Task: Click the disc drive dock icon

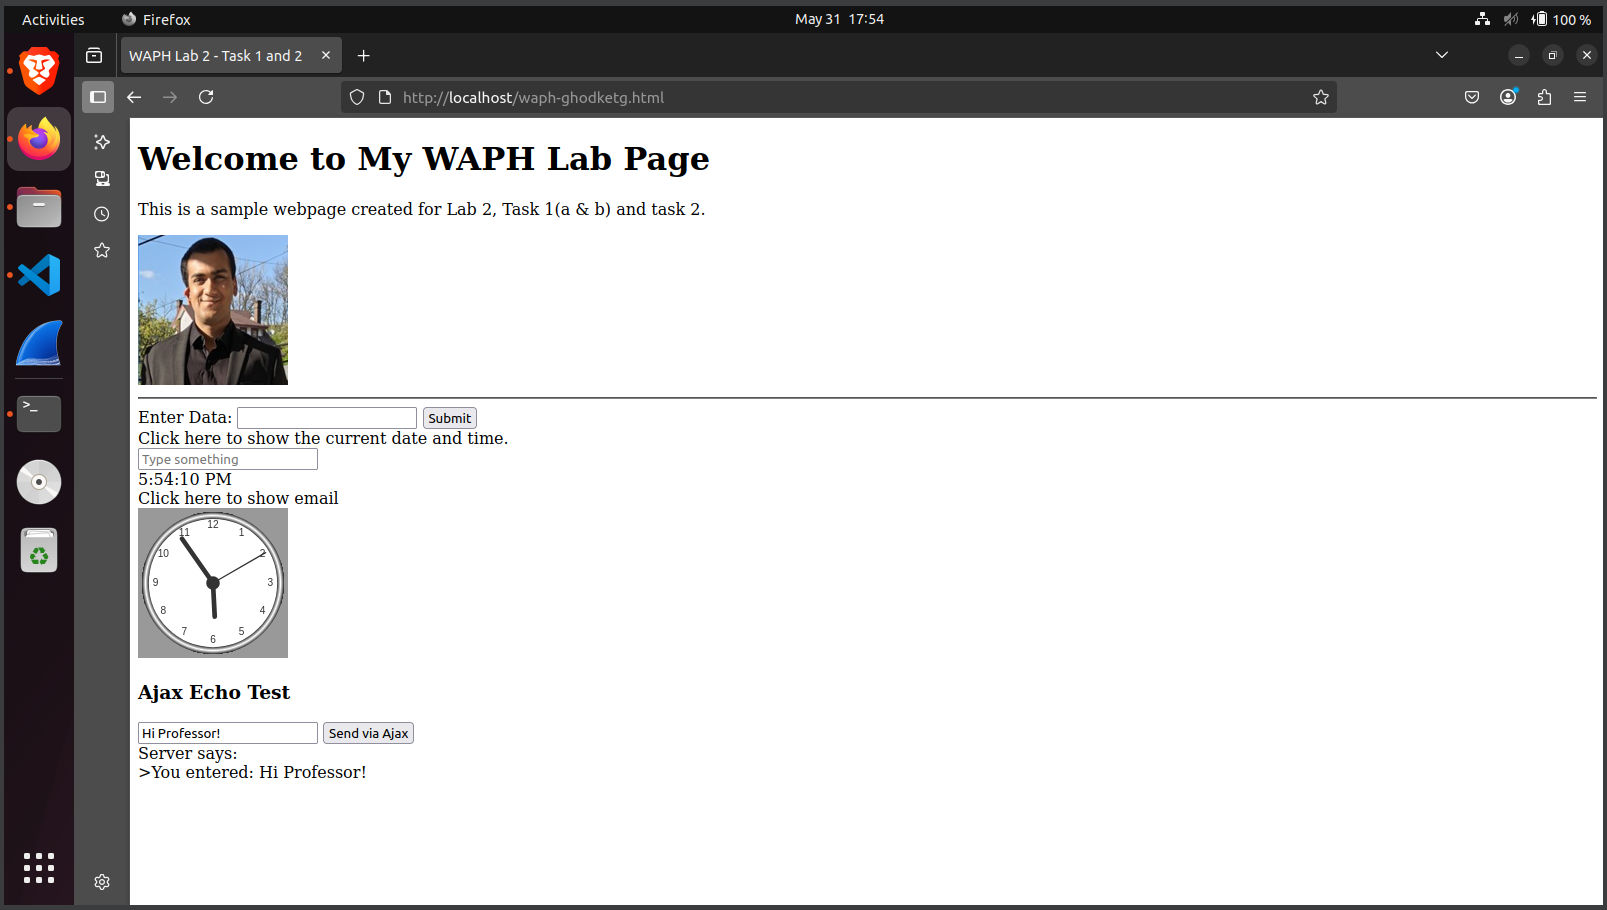Action: point(39,482)
